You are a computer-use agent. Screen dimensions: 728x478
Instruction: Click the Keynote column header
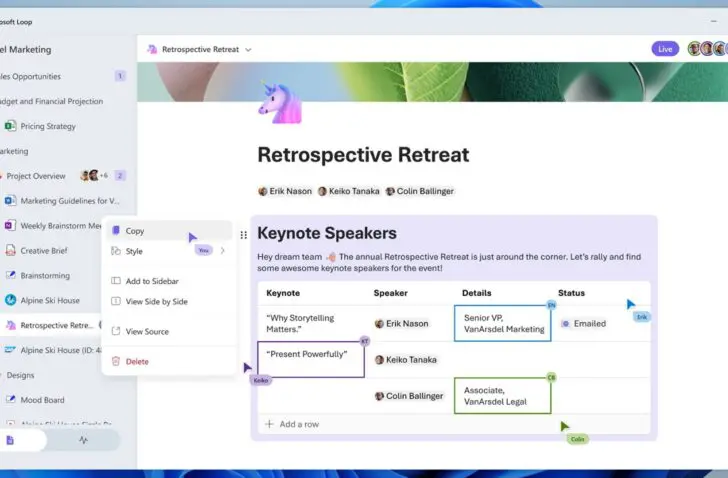click(283, 293)
